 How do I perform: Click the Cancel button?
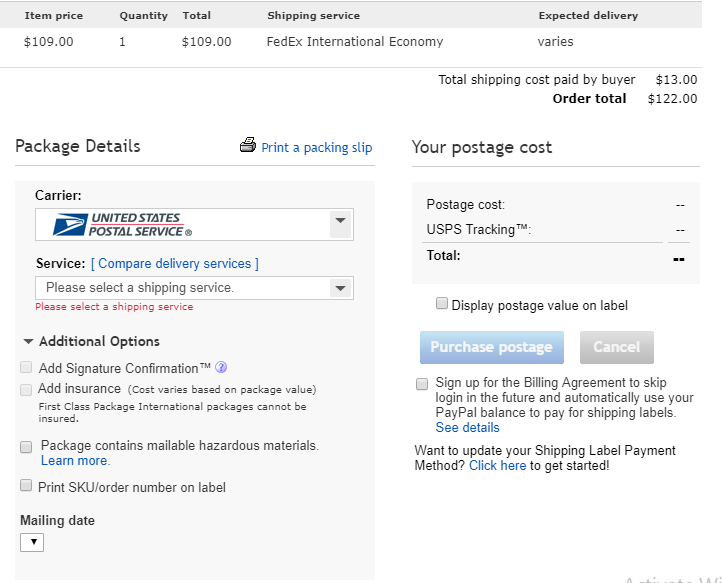click(x=617, y=347)
